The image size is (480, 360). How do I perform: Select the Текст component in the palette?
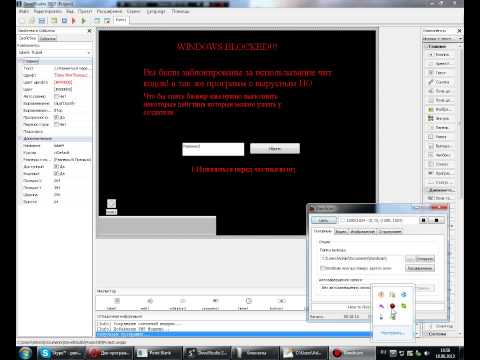click(x=440, y=73)
